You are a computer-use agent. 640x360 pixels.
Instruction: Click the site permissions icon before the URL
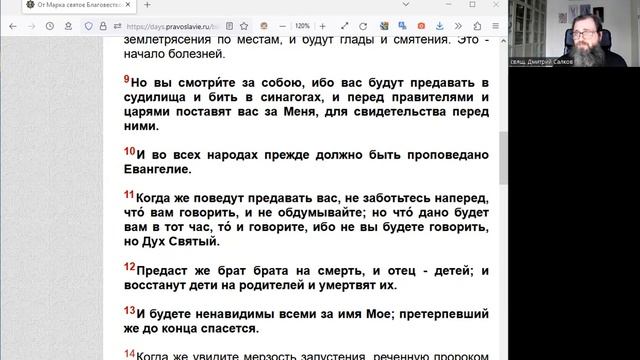coord(118,26)
